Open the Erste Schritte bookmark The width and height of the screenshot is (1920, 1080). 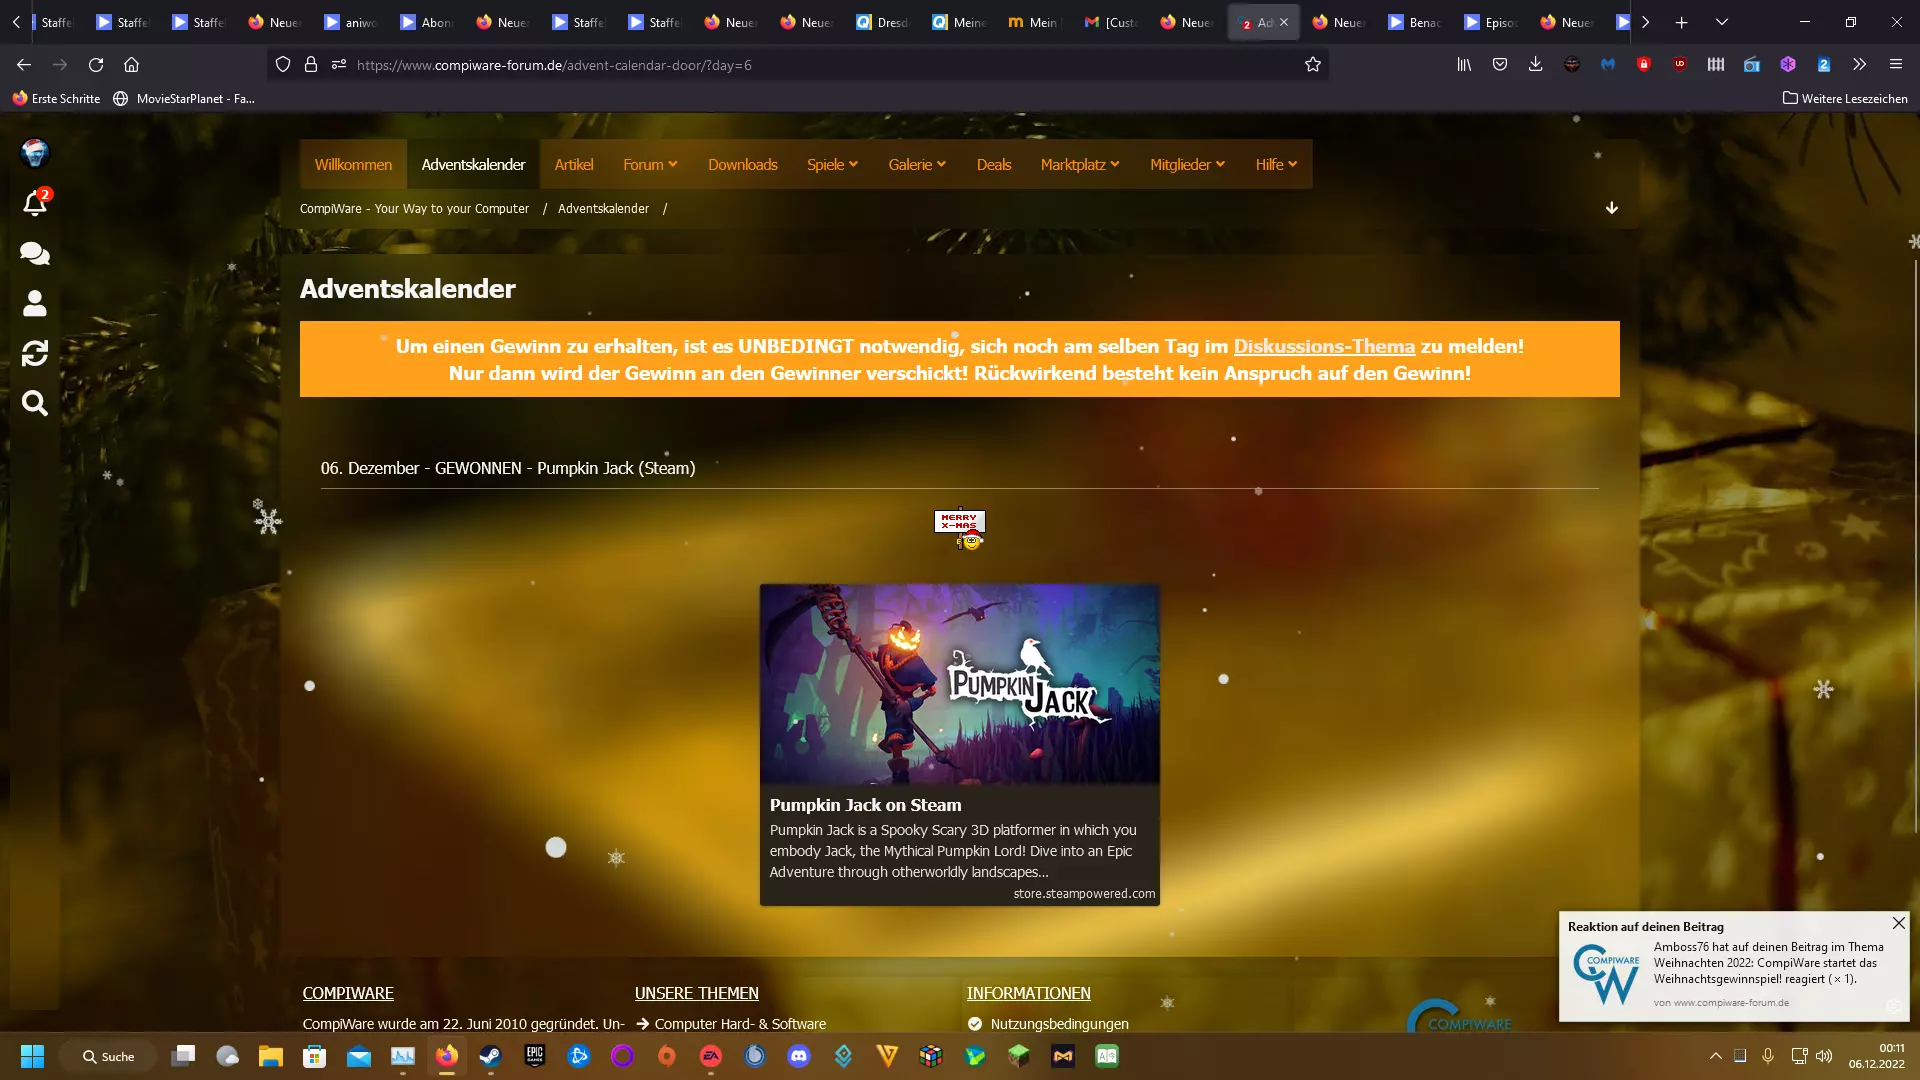(x=57, y=98)
